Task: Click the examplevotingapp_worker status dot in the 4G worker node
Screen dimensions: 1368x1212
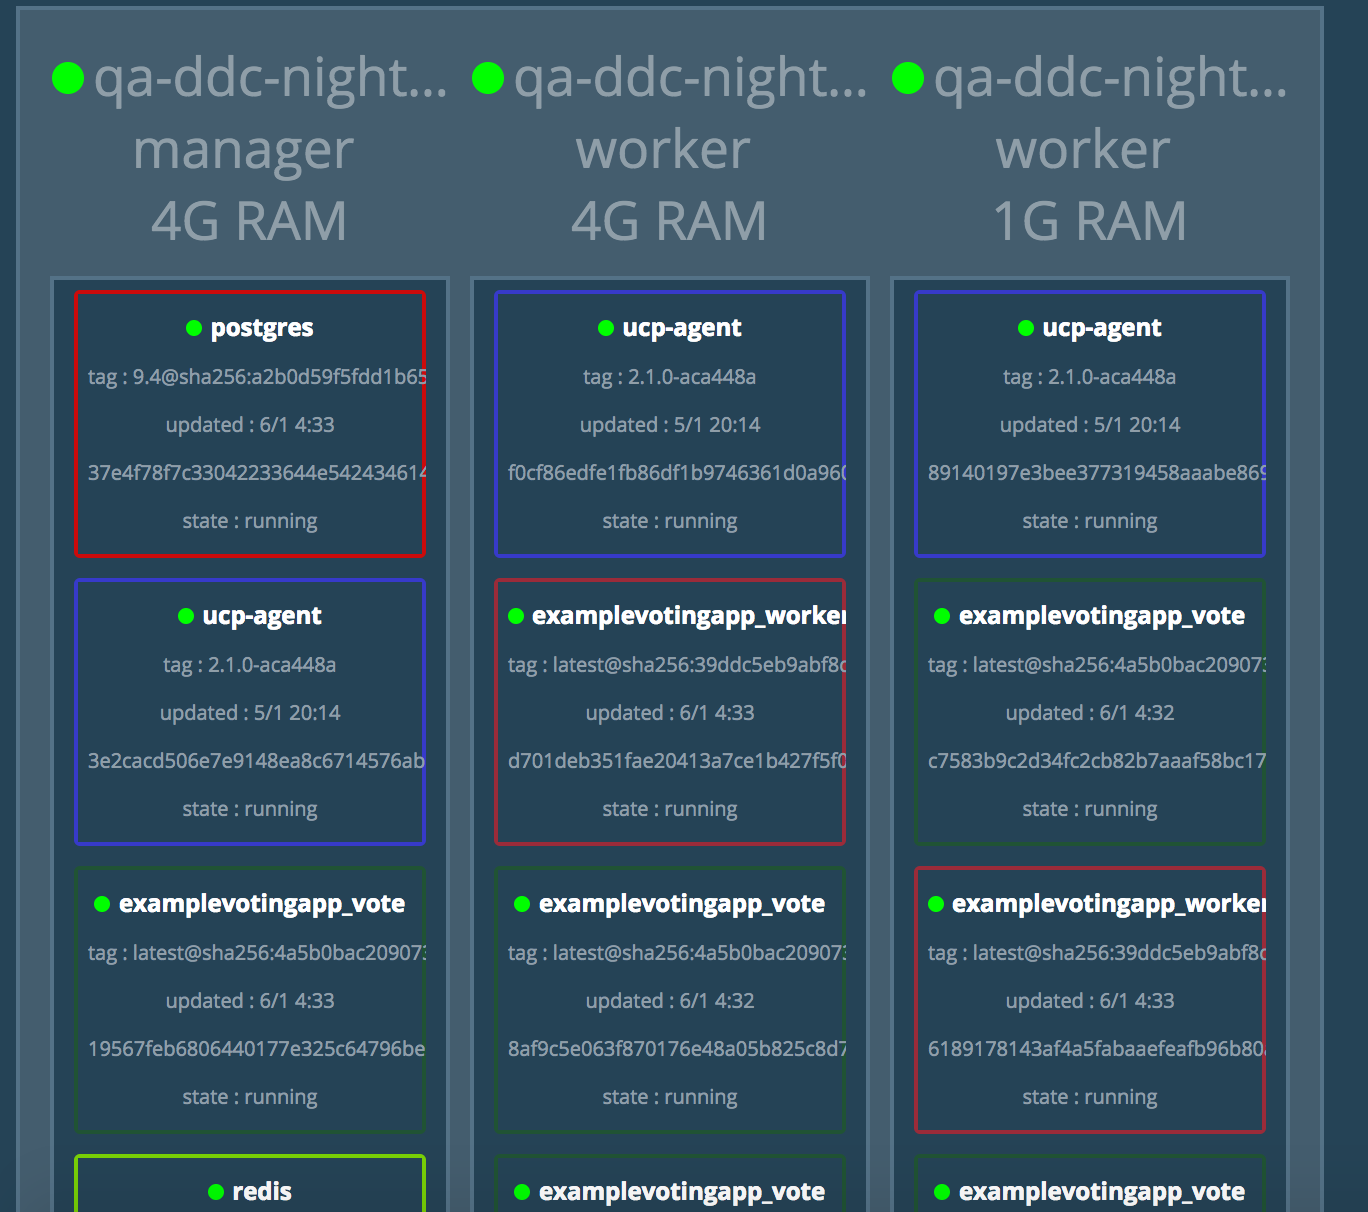Action: tap(516, 616)
